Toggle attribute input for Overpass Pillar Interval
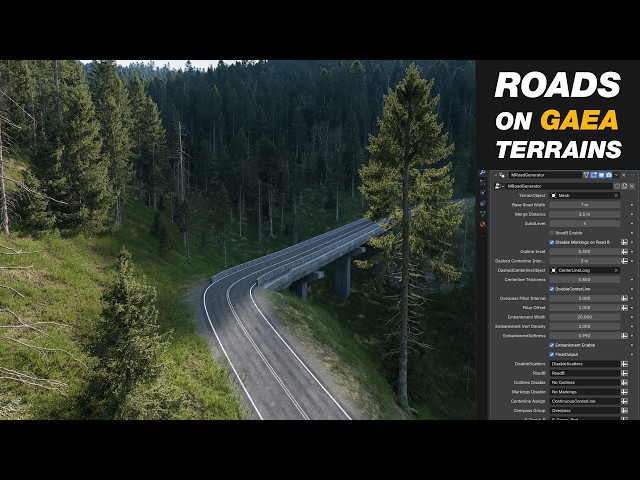The height and width of the screenshot is (480, 640). [x=624, y=298]
